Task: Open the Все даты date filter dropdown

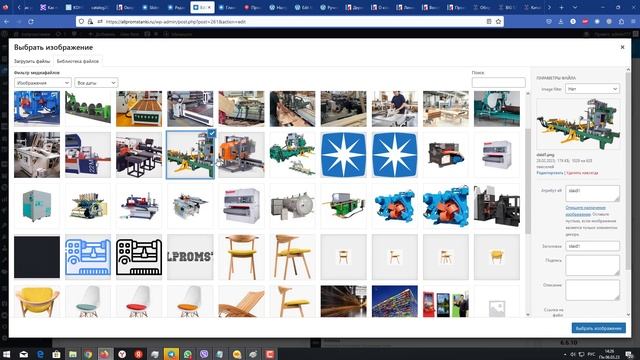Action: click(x=96, y=83)
